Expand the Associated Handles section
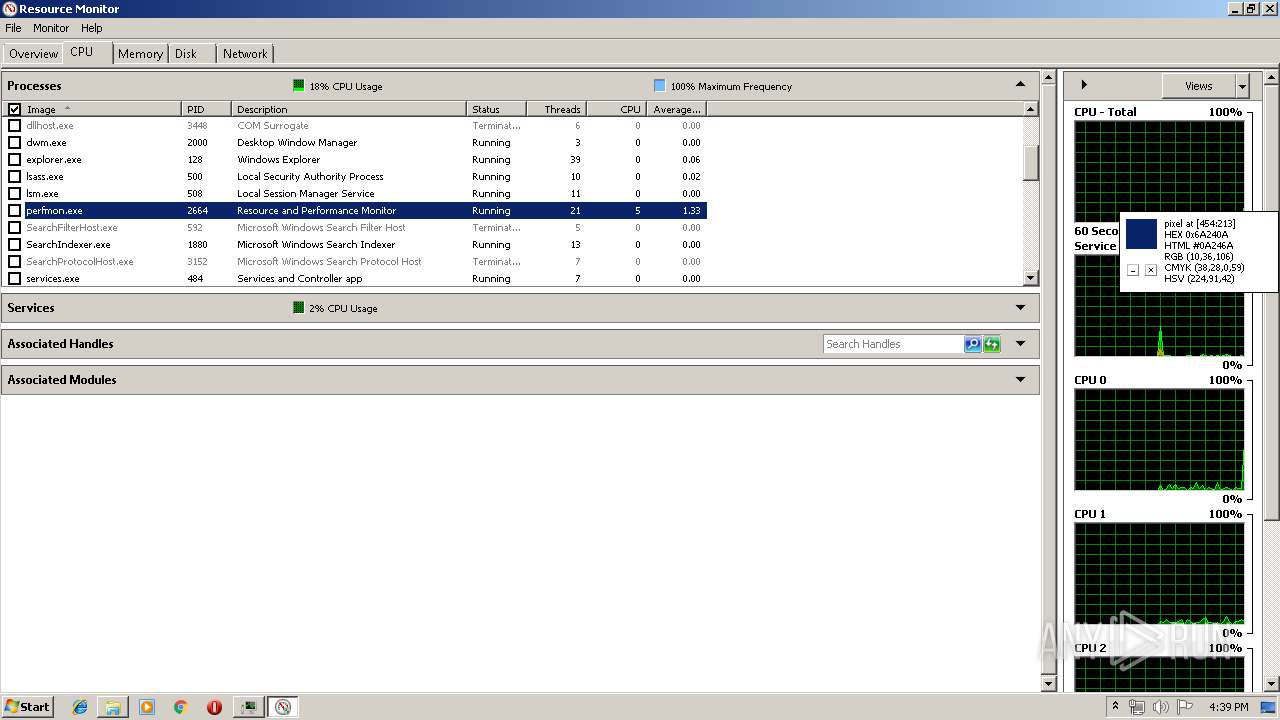 (1020, 344)
